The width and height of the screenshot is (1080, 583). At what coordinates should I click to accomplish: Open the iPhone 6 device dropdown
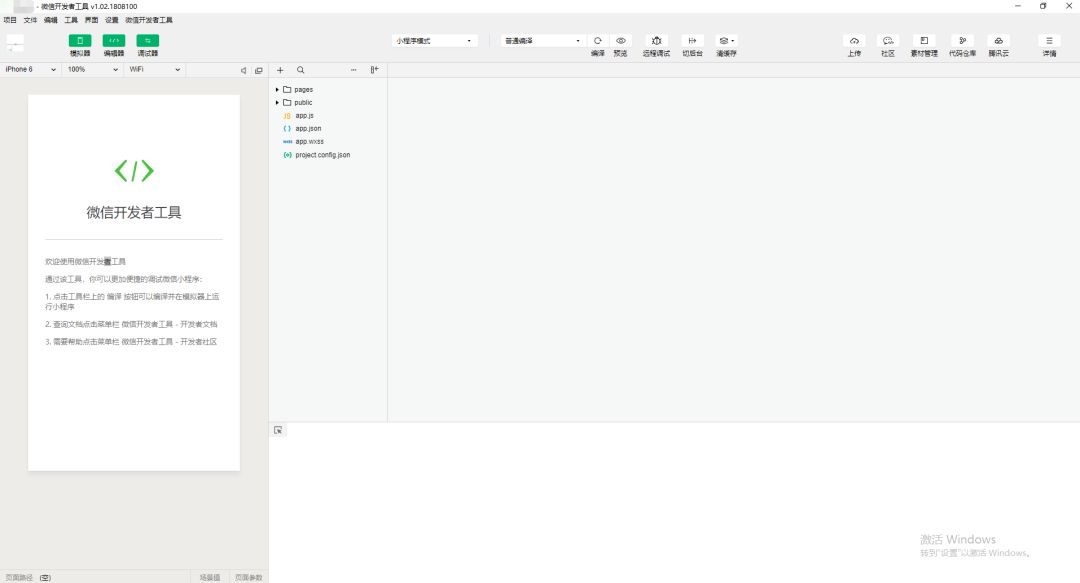point(30,70)
